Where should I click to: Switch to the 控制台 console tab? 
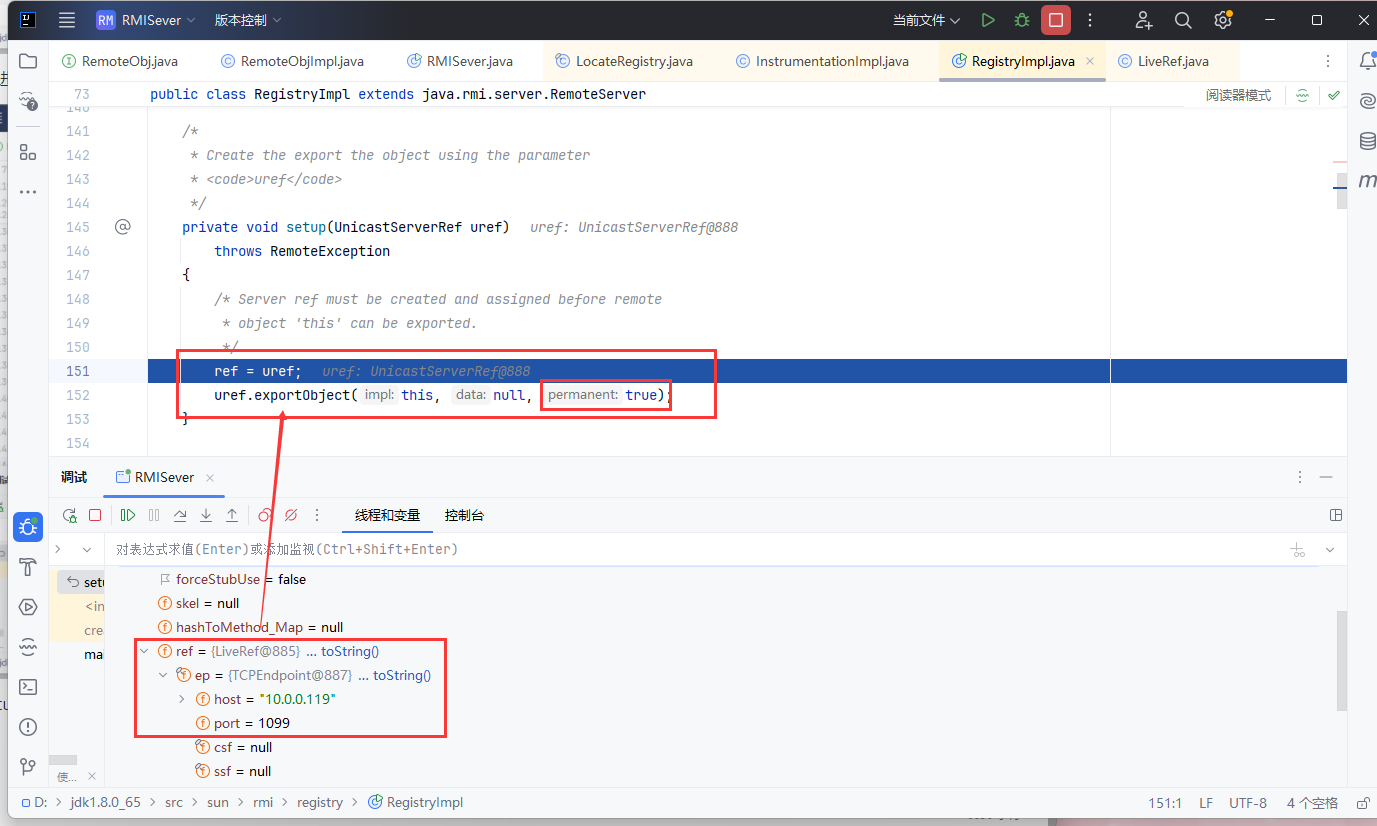(464, 515)
